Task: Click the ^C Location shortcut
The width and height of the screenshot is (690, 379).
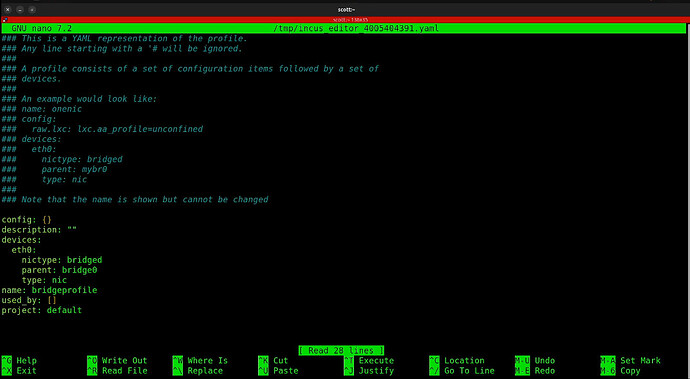Action: [457, 361]
